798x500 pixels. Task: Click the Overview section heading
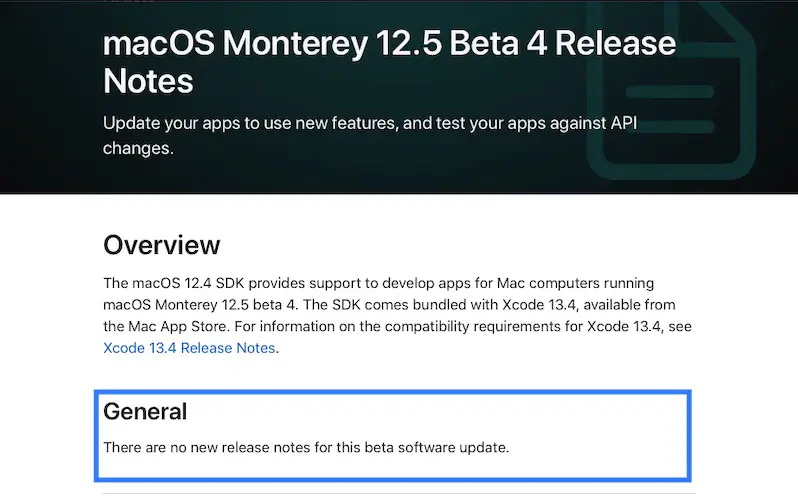point(161,245)
